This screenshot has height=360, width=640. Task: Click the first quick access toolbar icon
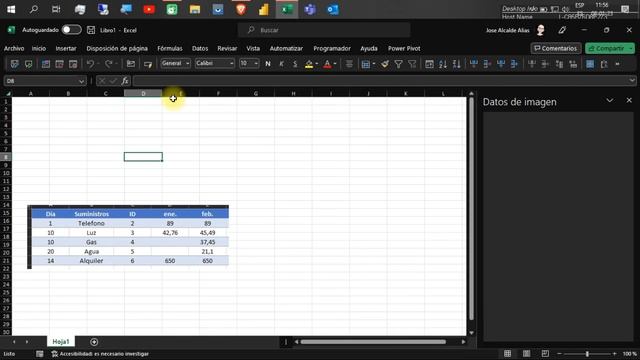pyautogui.click(x=15, y=64)
